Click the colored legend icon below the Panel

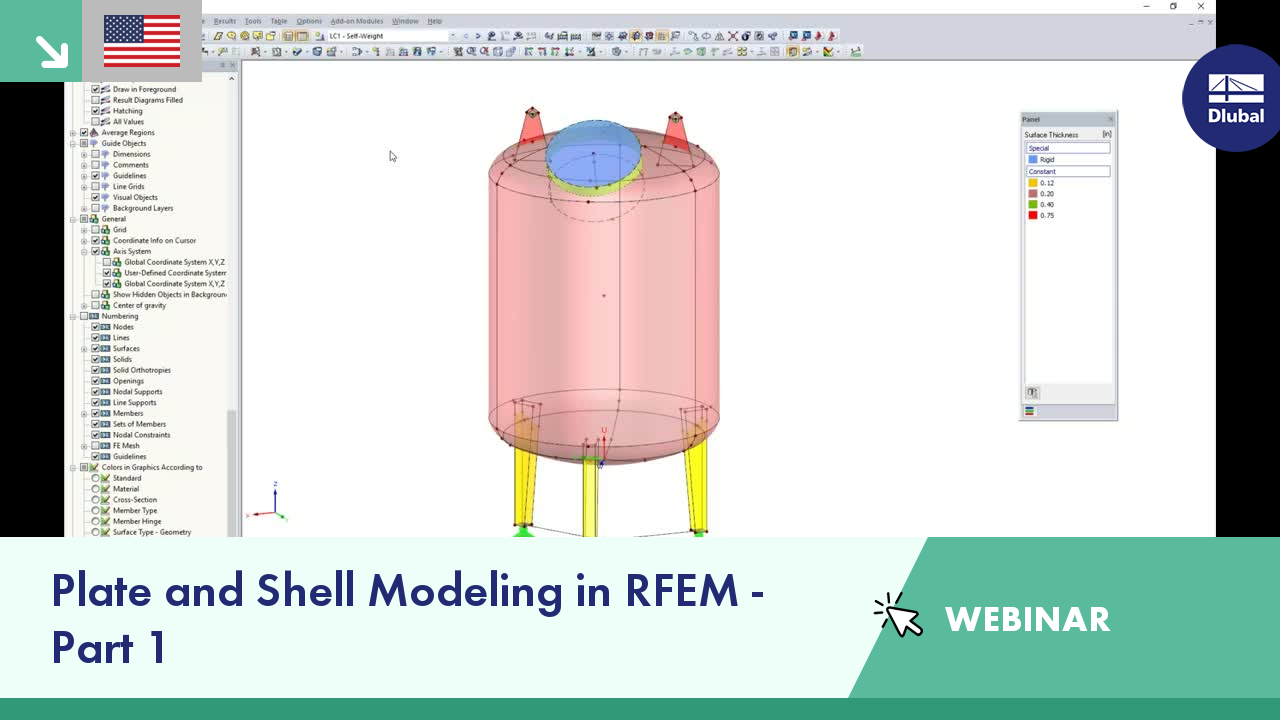click(x=1029, y=411)
